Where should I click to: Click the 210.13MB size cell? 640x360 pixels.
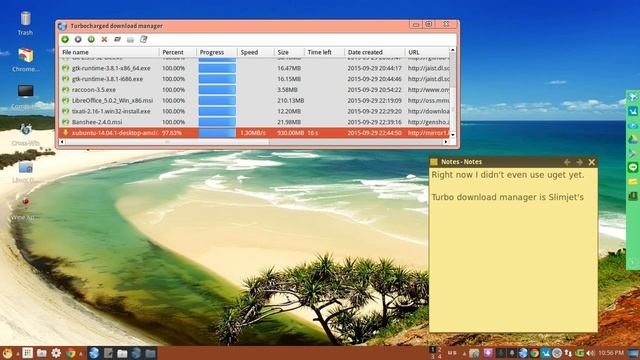(291, 100)
